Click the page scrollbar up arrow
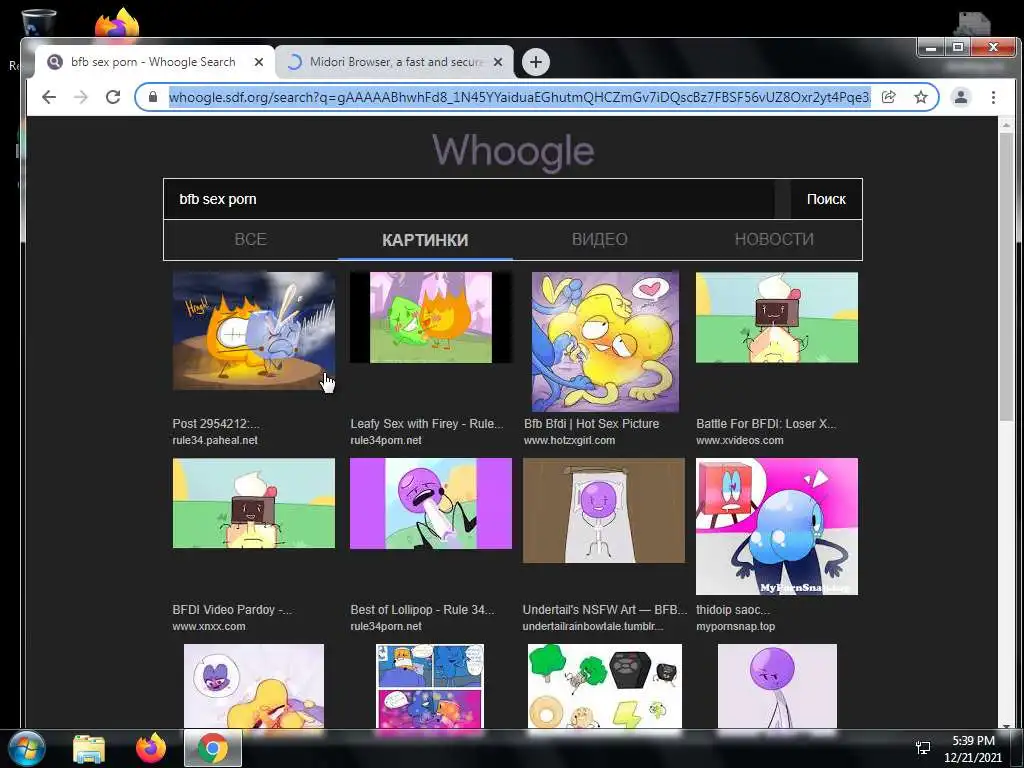 click(x=1006, y=124)
